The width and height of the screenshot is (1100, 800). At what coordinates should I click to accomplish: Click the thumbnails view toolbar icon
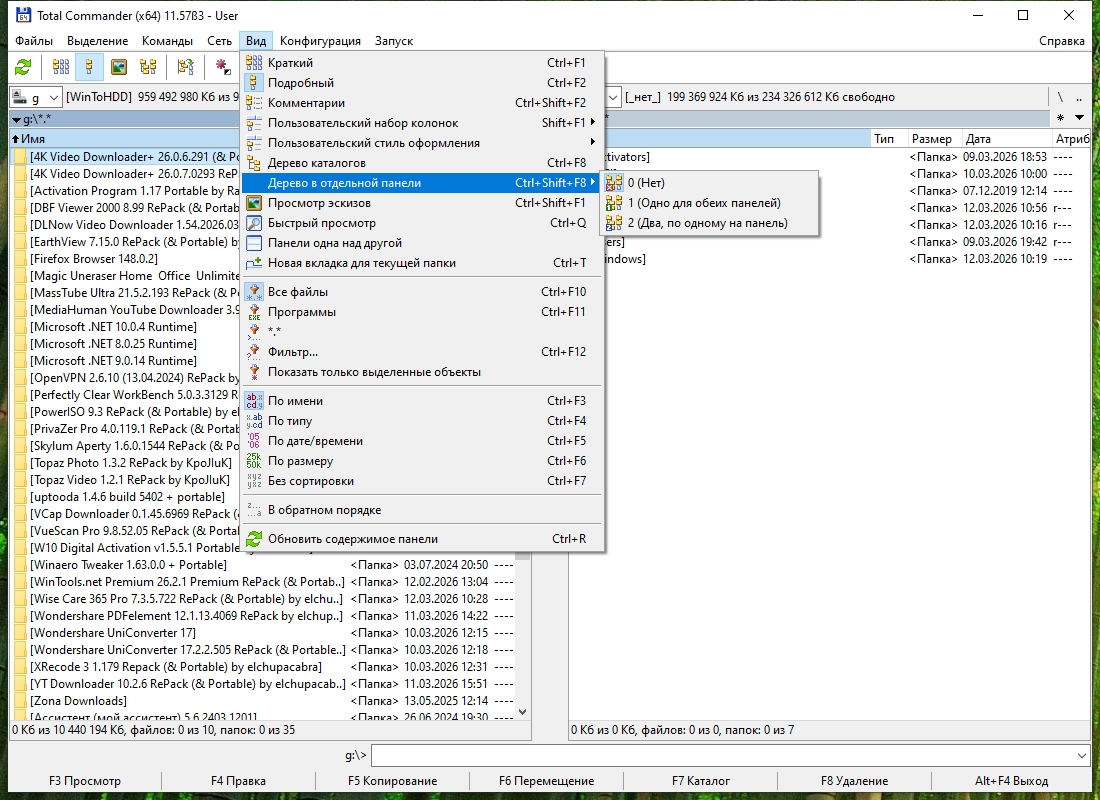[119, 67]
